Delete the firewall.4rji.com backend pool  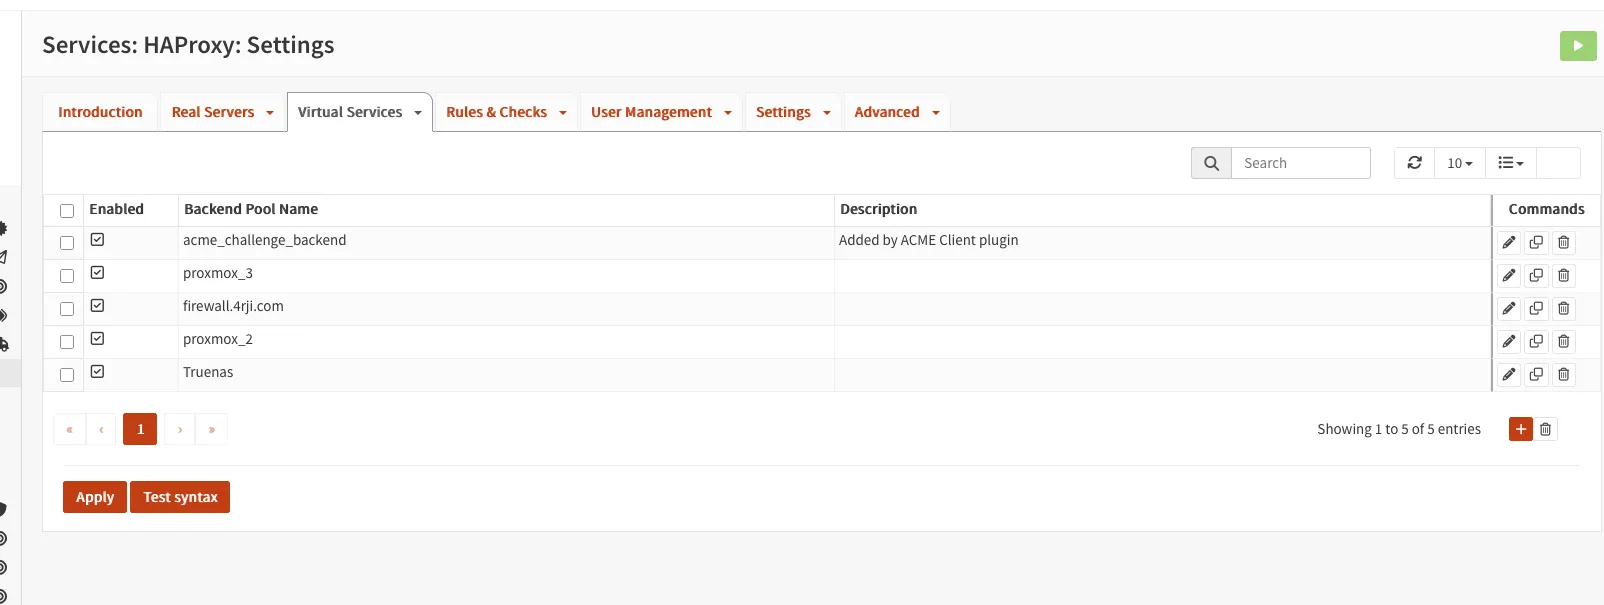[1564, 308]
